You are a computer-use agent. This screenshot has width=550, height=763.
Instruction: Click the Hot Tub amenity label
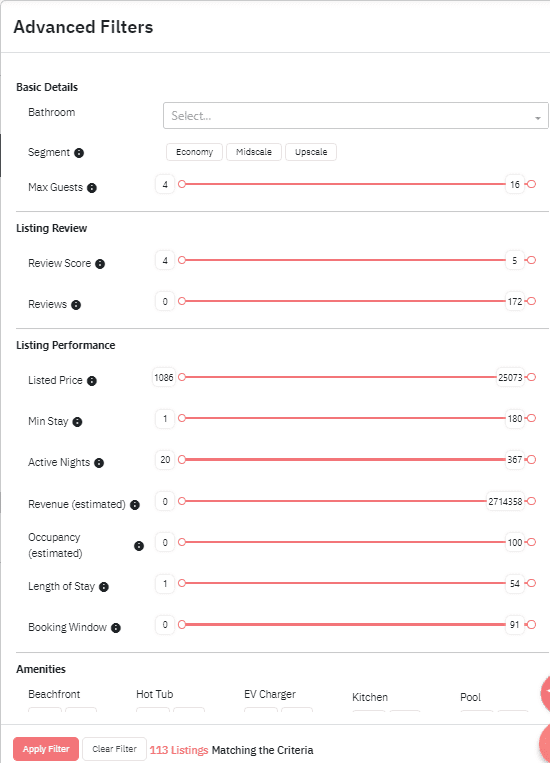click(x=154, y=694)
